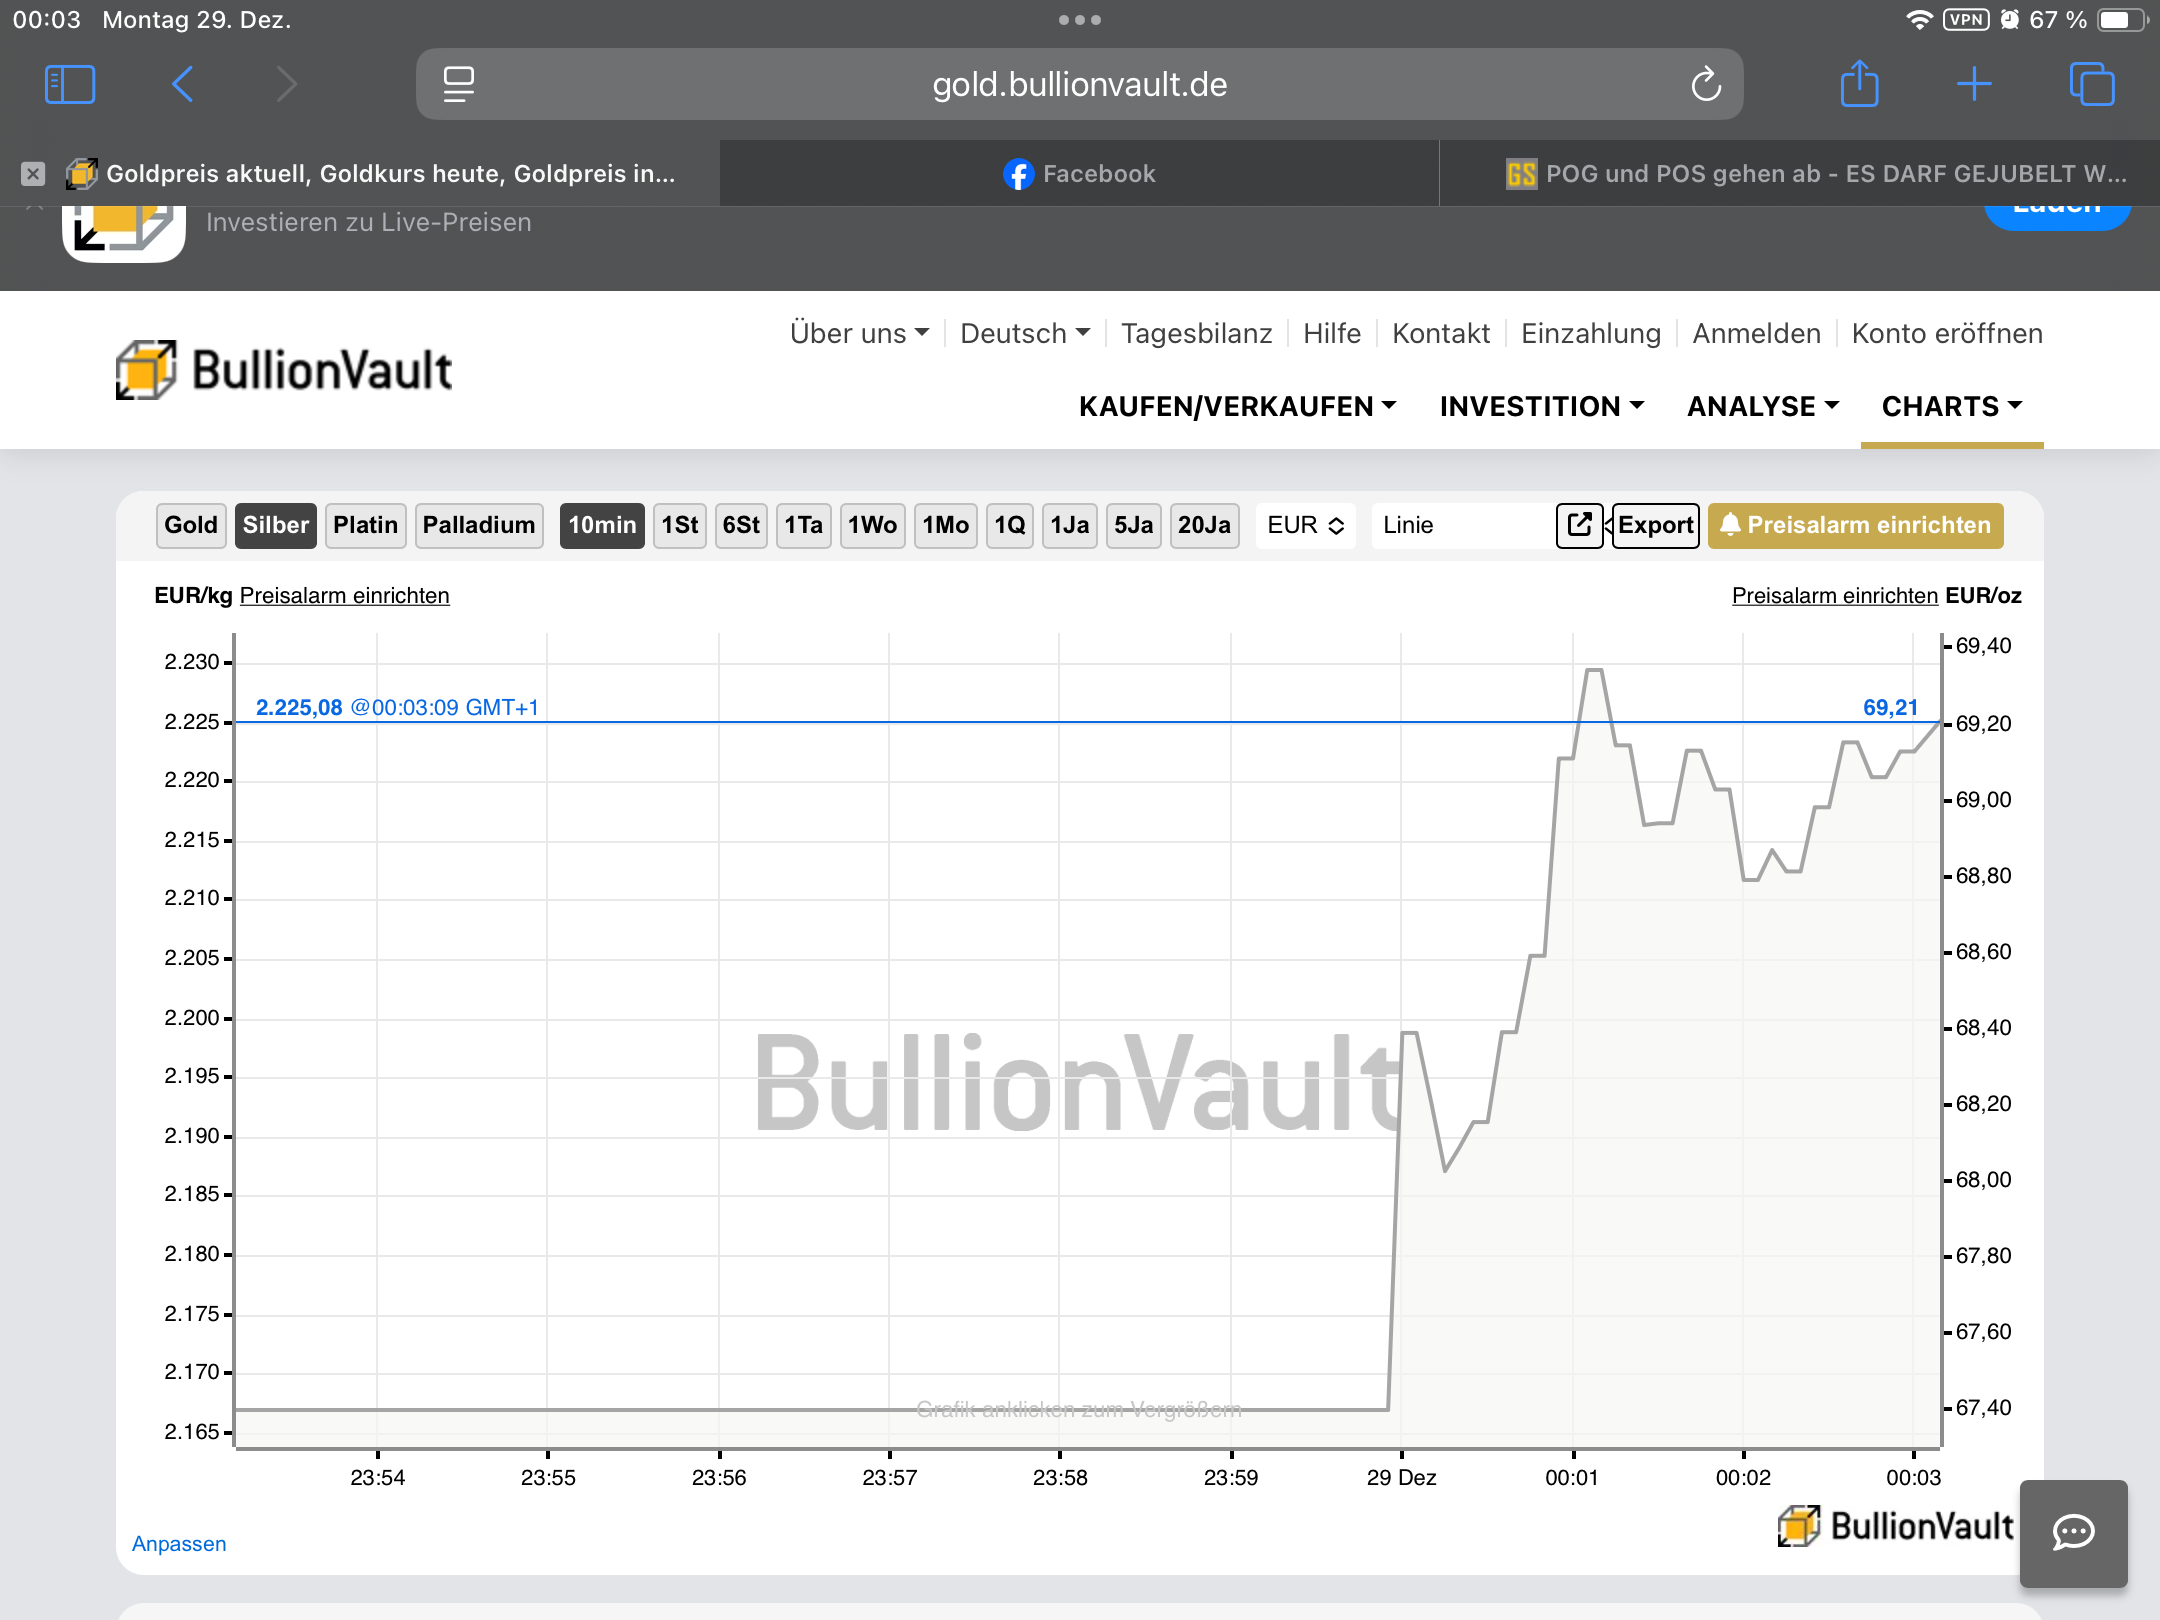
Task: Open Safari sidebar panel icon
Action: [x=70, y=85]
